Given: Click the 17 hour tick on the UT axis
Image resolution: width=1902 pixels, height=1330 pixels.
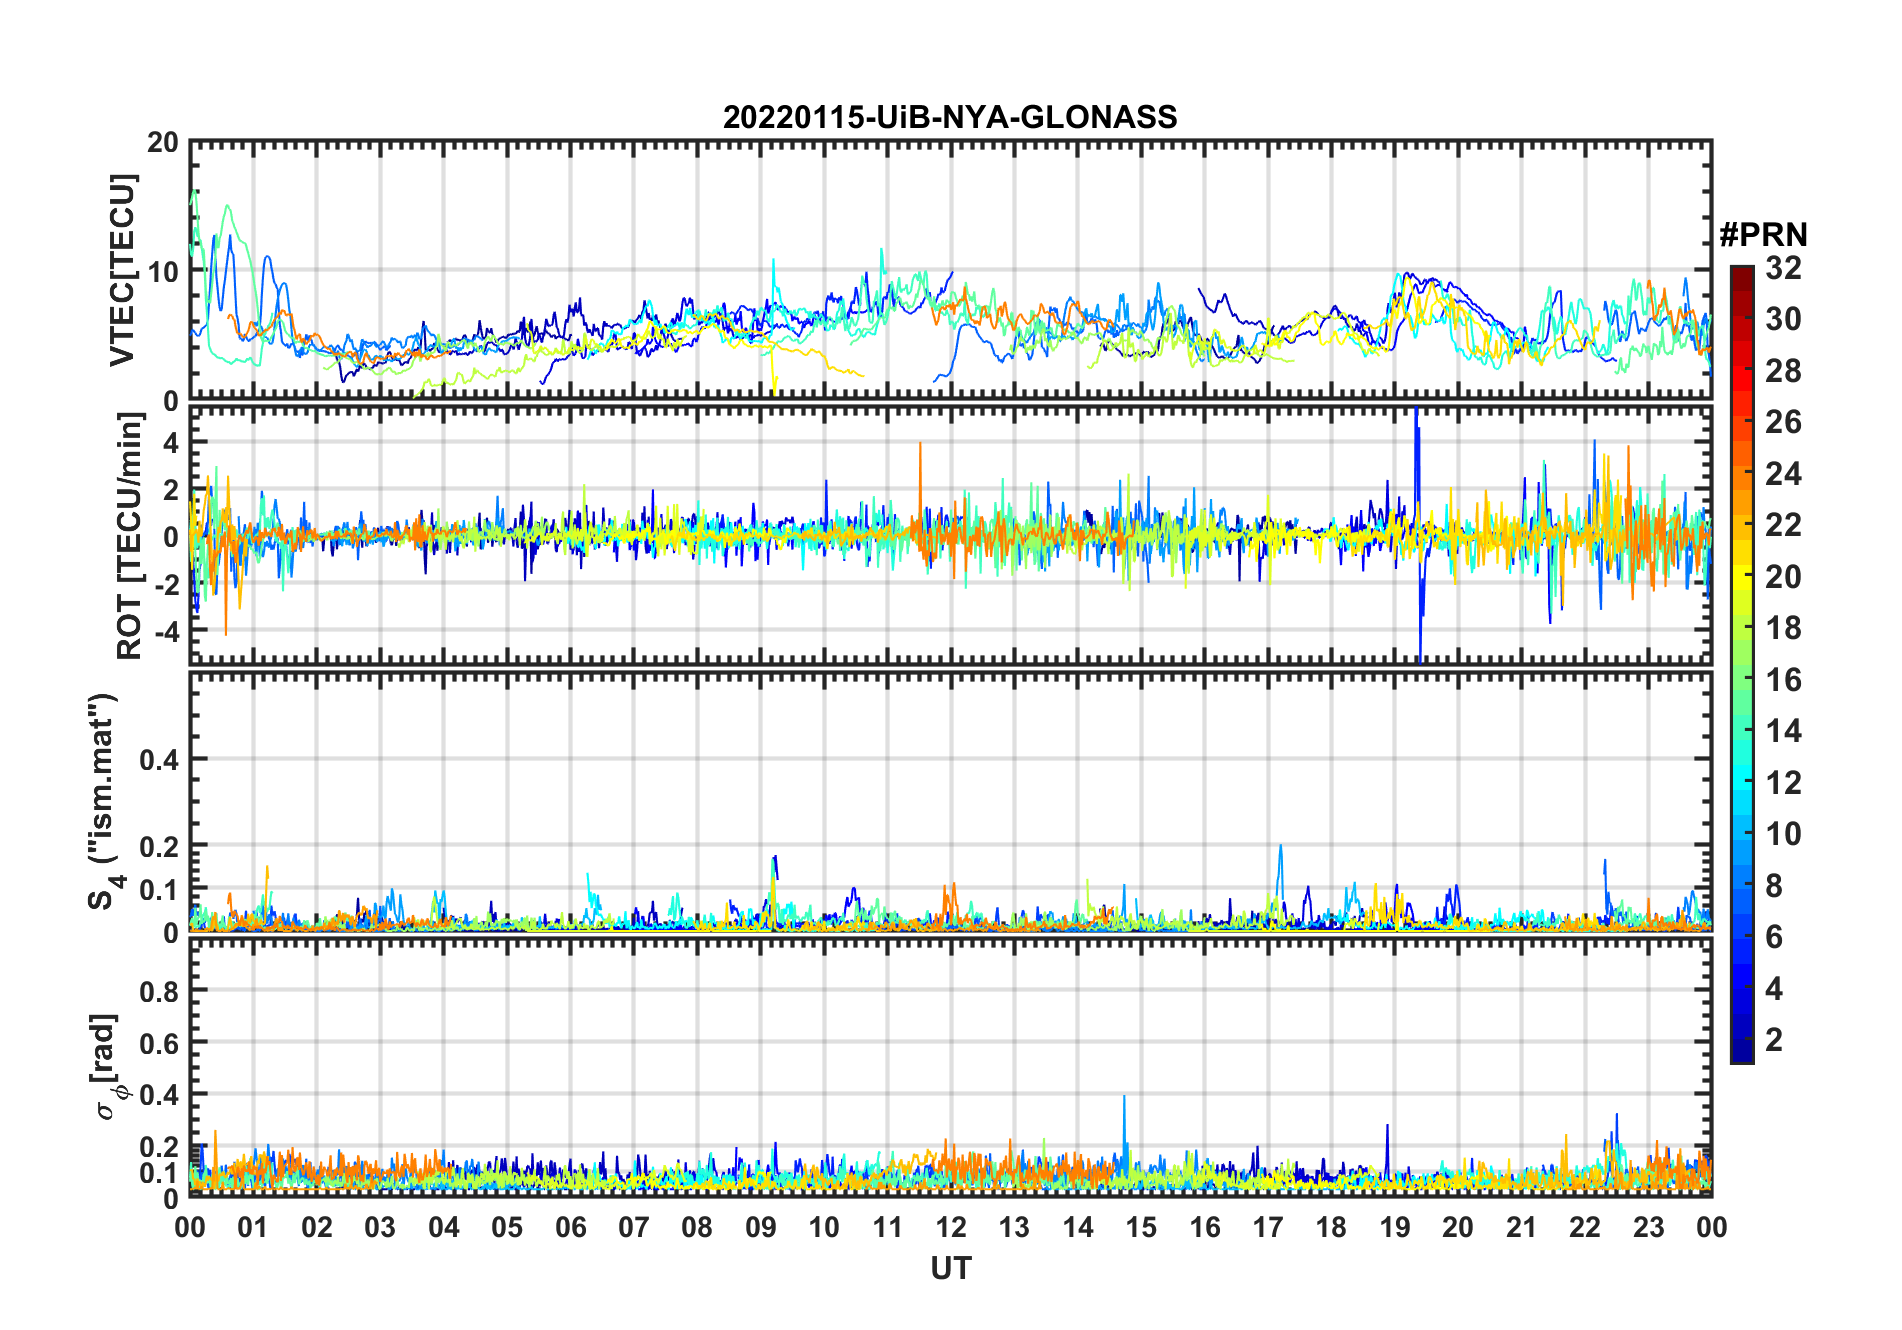Looking at the screenshot, I should coord(1268,1227).
